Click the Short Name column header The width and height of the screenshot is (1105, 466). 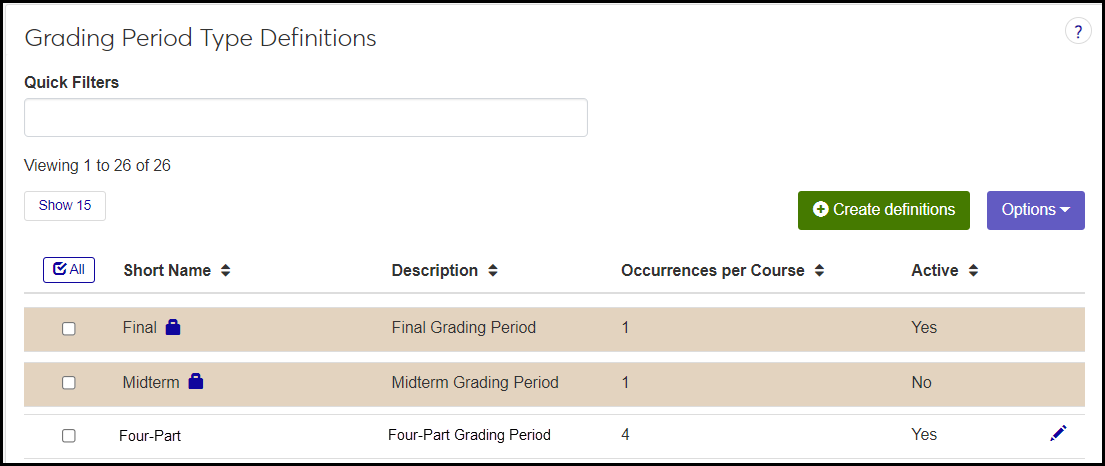167,271
